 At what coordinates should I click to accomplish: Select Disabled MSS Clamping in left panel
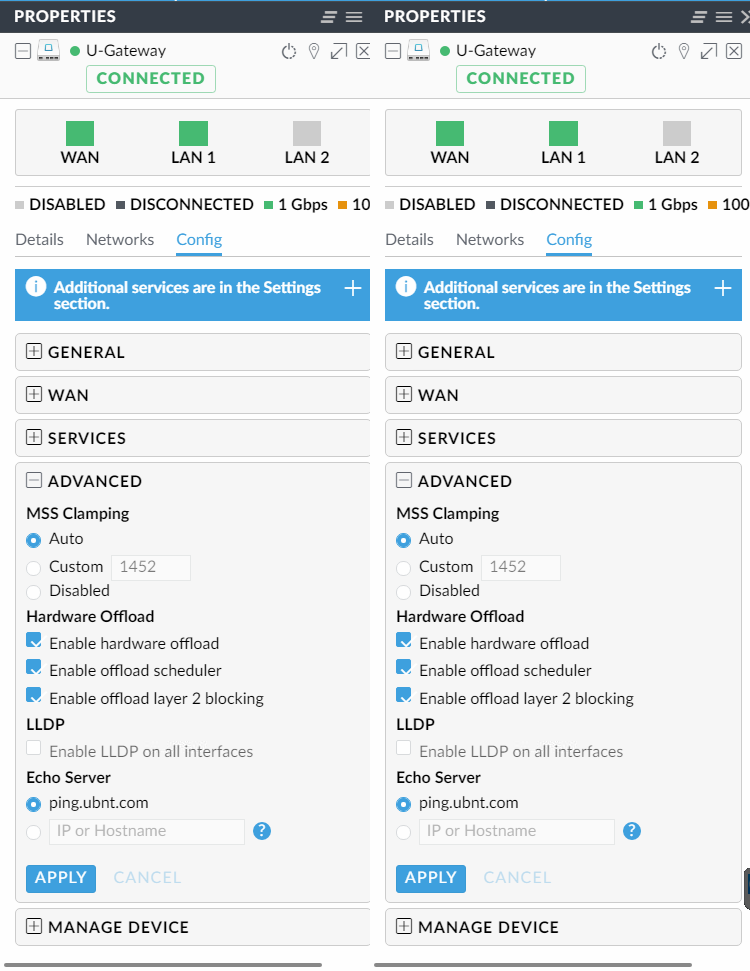pyautogui.click(x=35, y=592)
